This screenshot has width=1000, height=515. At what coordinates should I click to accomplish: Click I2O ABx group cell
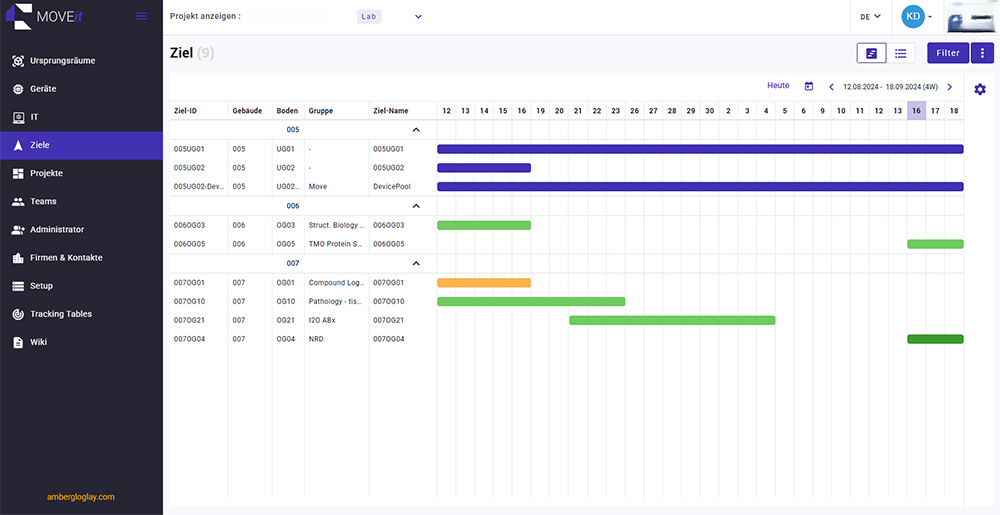coord(322,321)
